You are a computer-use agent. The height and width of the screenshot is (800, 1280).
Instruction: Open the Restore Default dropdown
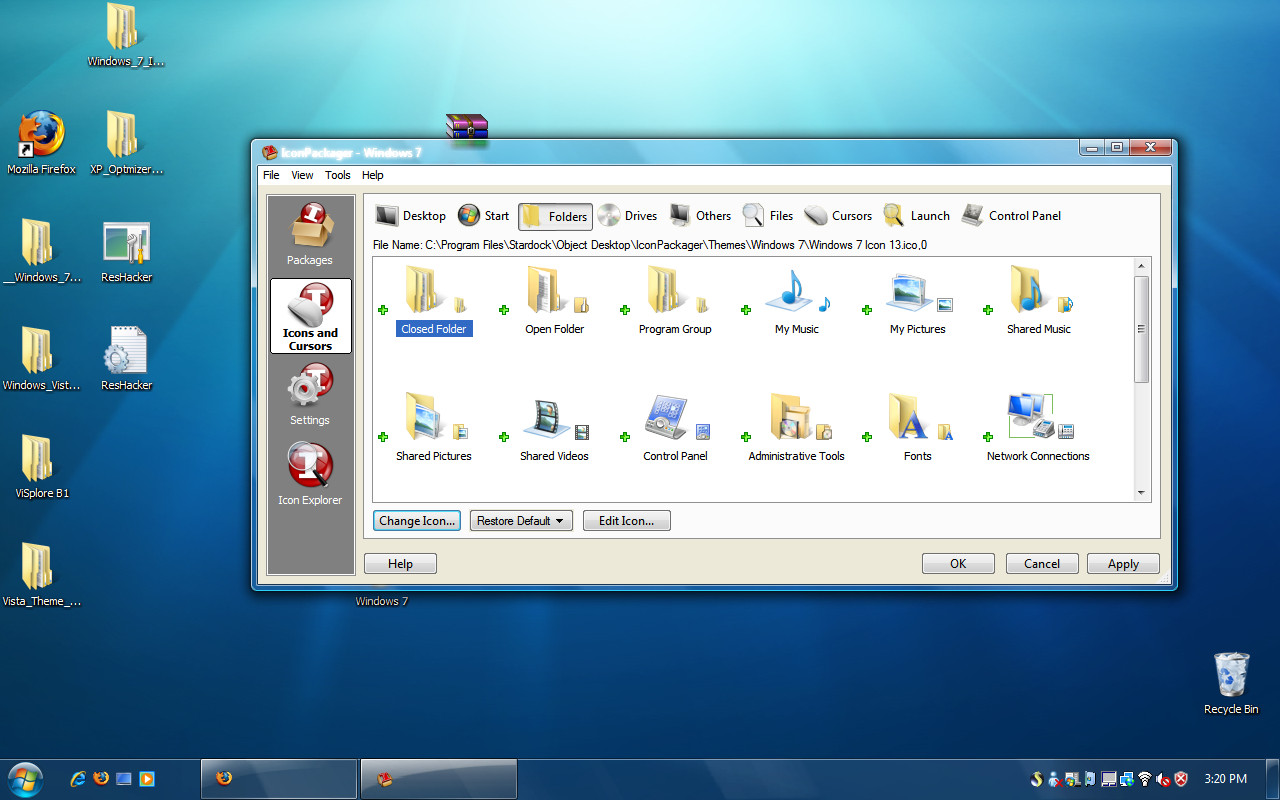521,521
